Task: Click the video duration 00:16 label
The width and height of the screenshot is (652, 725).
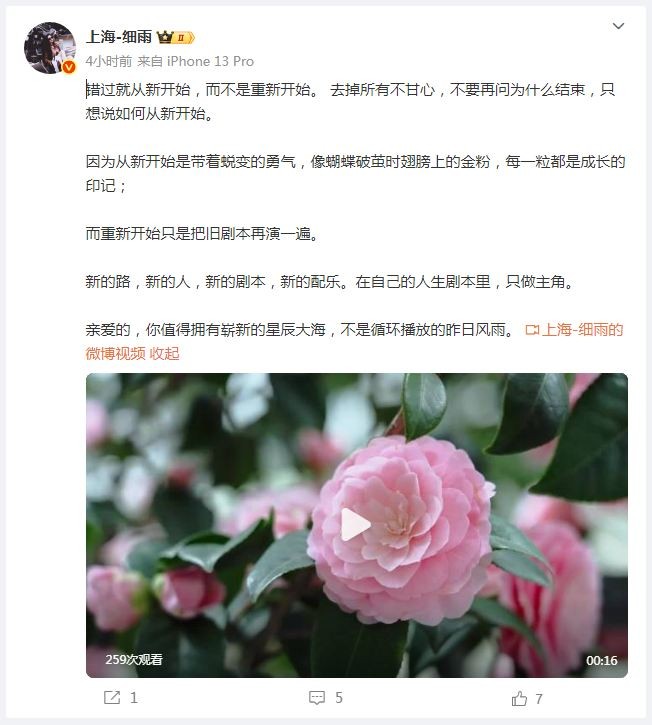Action: coord(602,660)
